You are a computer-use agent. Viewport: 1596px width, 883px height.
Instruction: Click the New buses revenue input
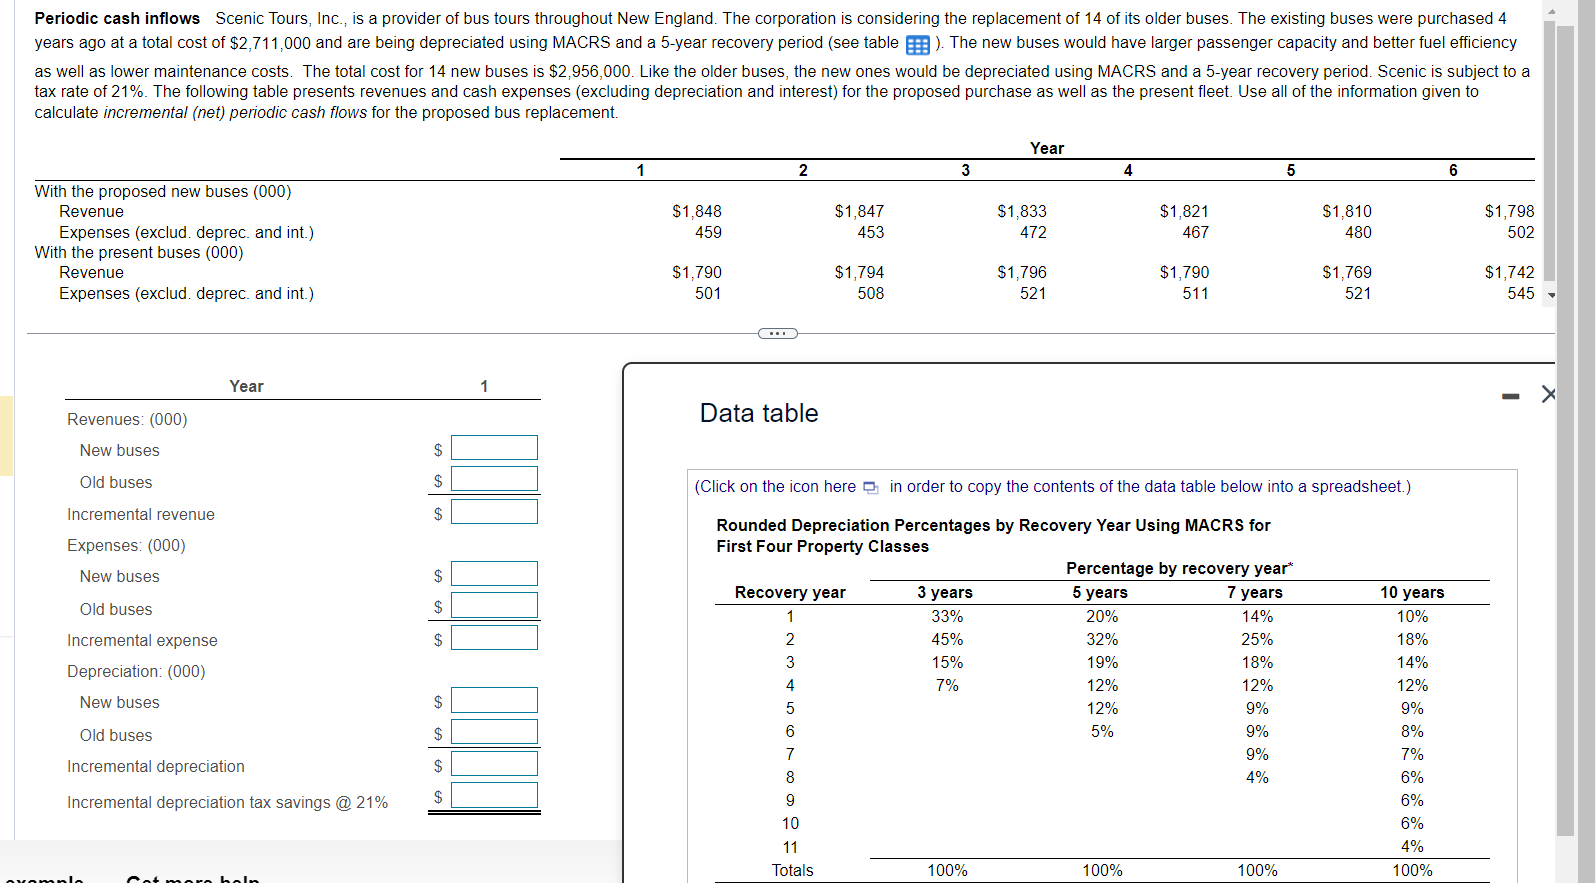[494, 448]
